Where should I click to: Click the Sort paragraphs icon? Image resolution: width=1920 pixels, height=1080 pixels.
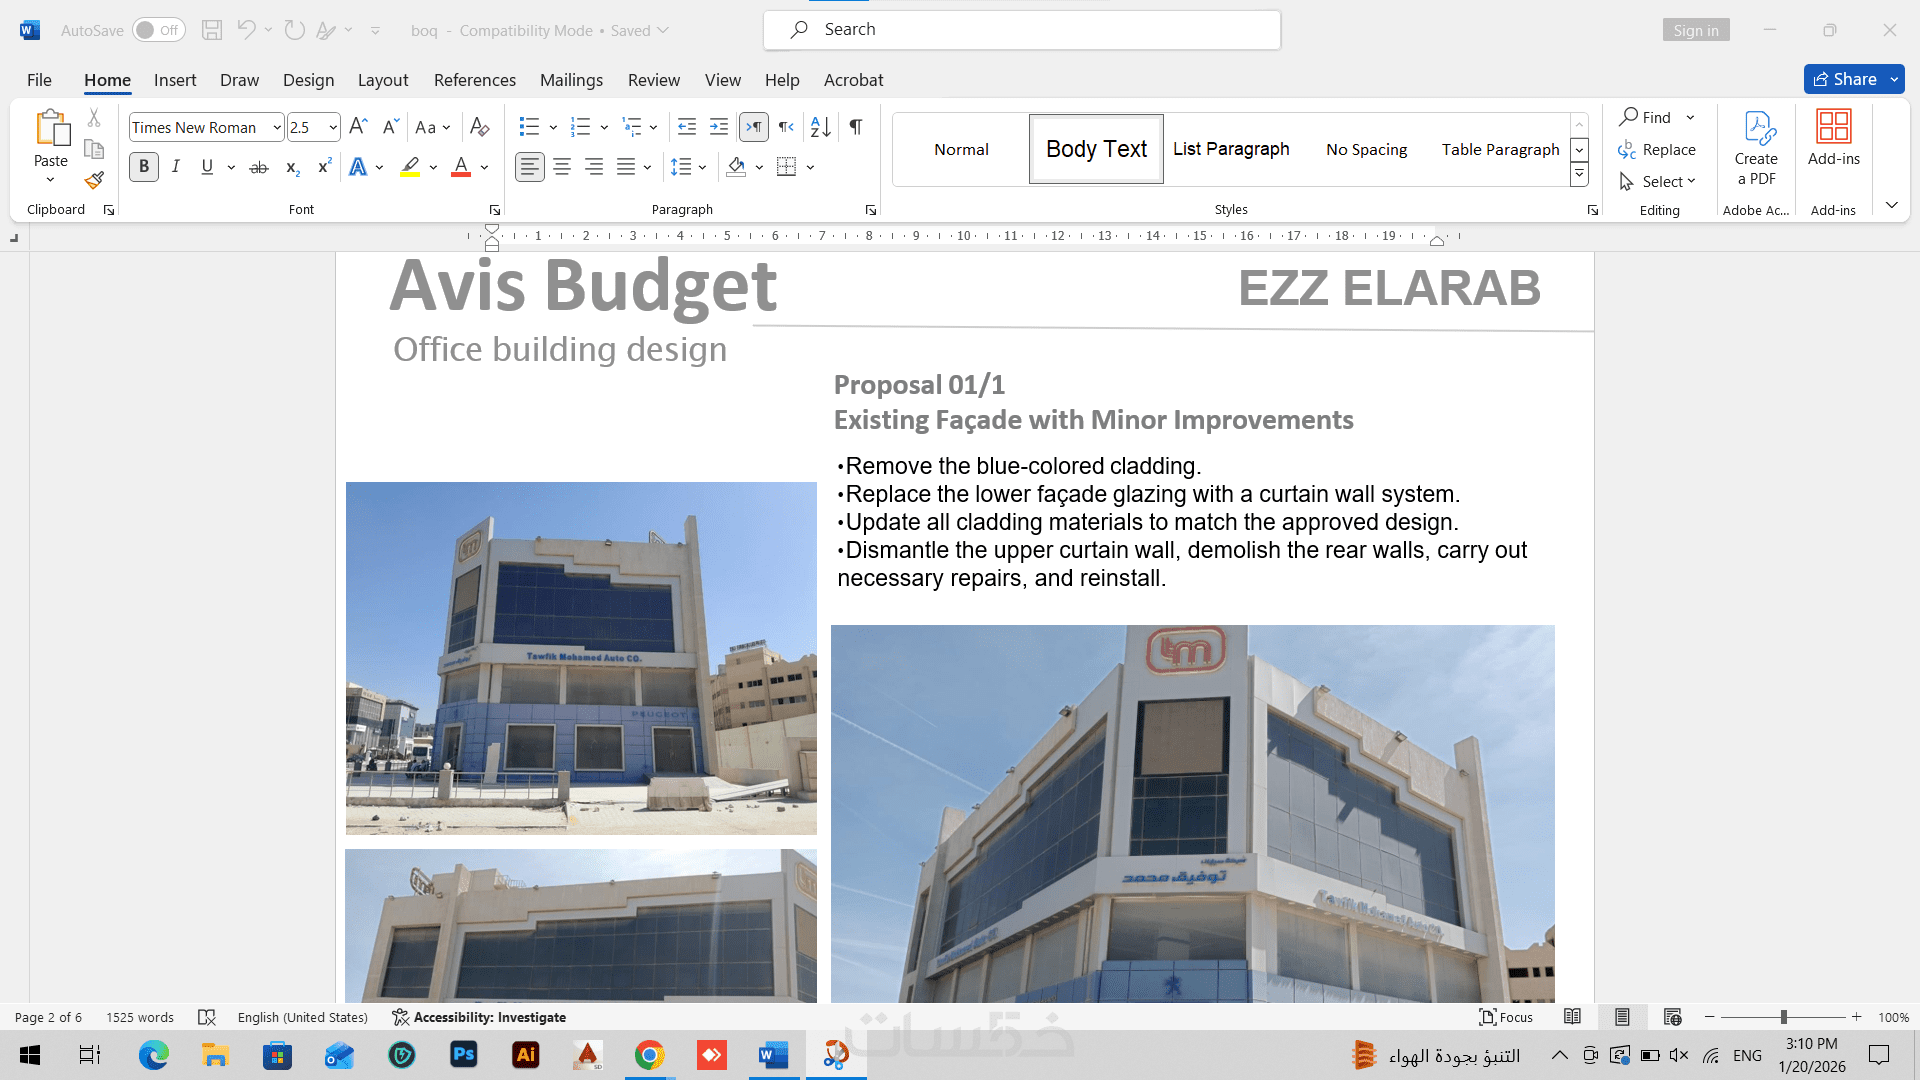click(820, 127)
